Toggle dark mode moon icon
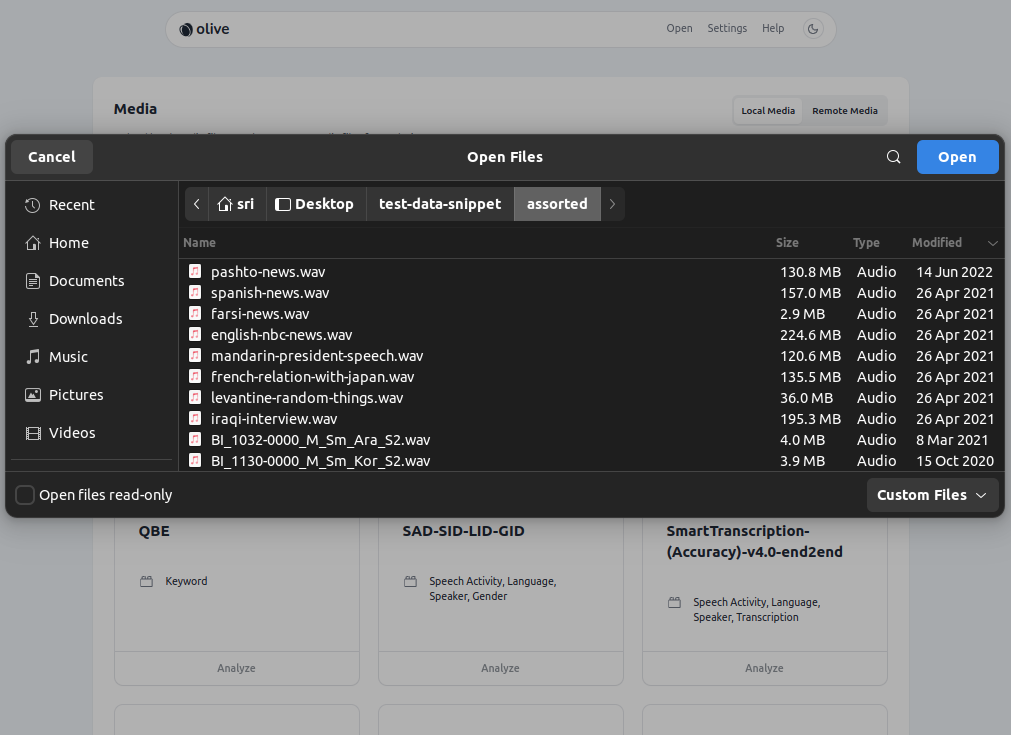 tap(813, 29)
